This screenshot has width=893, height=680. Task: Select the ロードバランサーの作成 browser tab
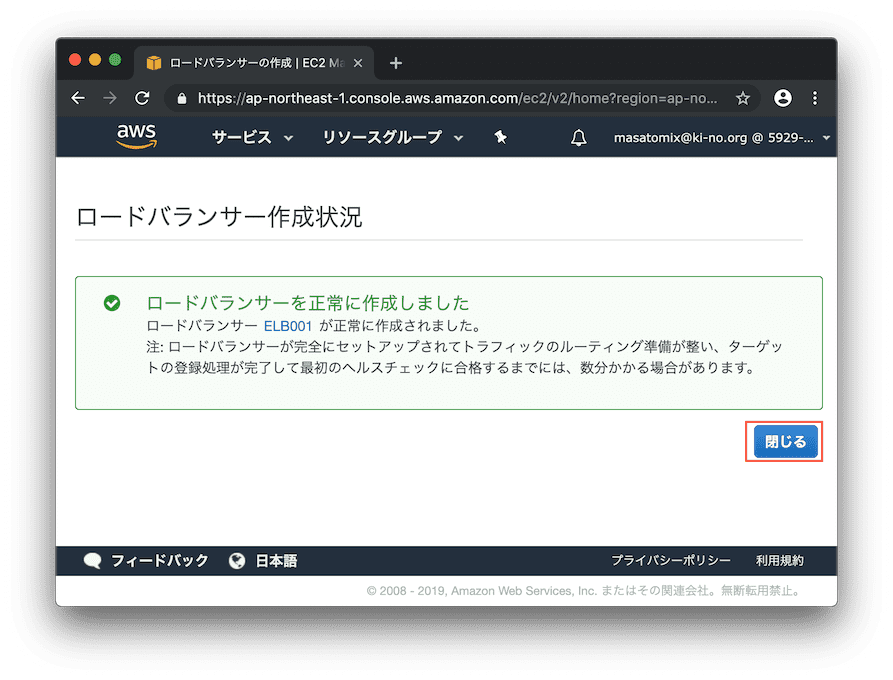coord(254,63)
